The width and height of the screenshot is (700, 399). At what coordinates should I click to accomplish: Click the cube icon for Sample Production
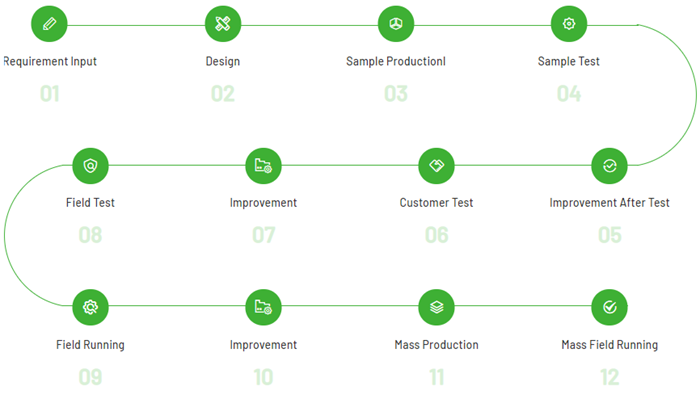pyautogui.click(x=396, y=24)
